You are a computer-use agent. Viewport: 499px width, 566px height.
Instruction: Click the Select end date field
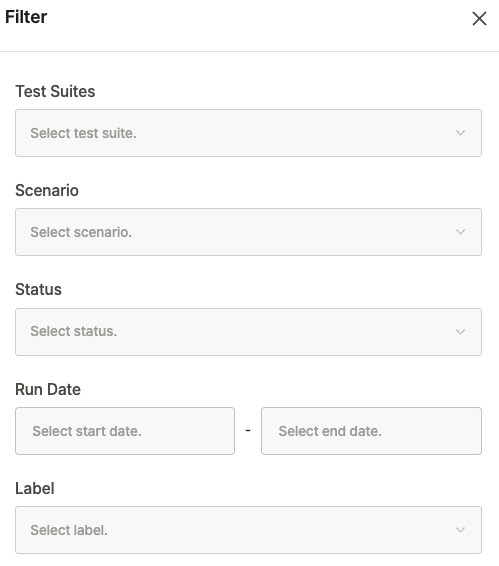[x=372, y=431]
